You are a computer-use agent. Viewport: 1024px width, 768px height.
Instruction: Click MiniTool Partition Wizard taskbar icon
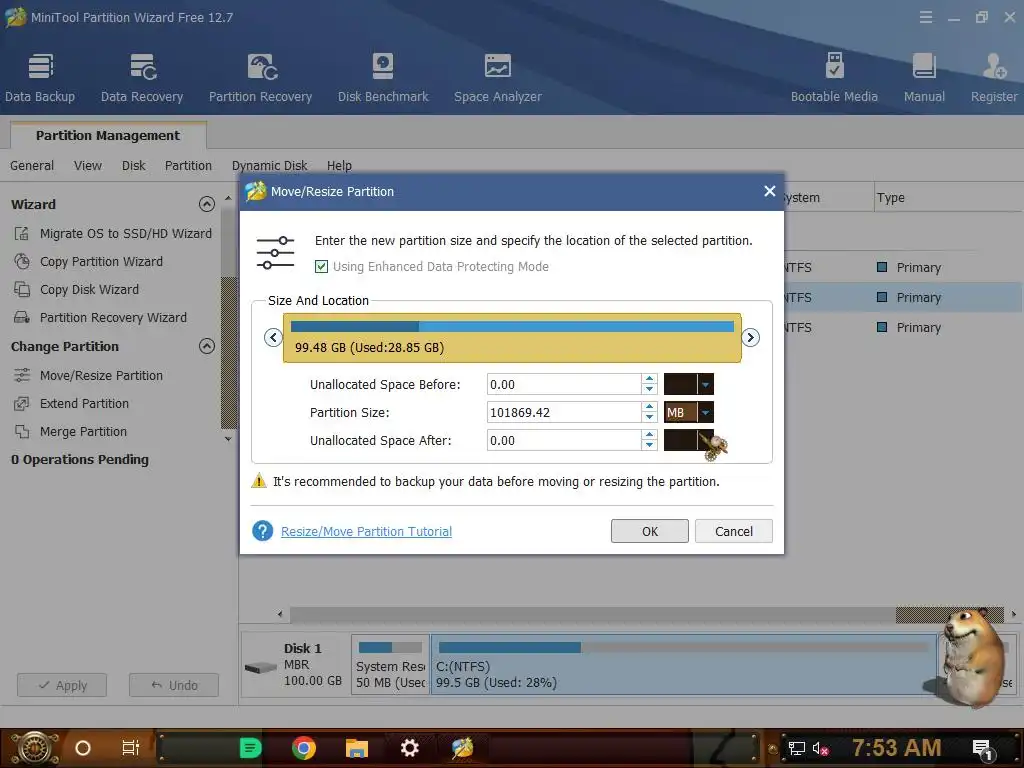[x=462, y=748]
